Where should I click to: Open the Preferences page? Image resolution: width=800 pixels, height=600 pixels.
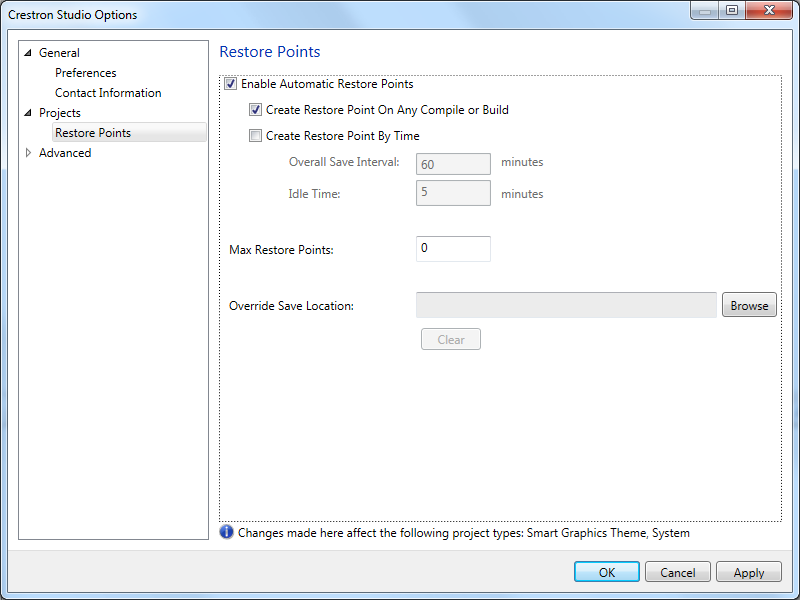click(86, 73)
